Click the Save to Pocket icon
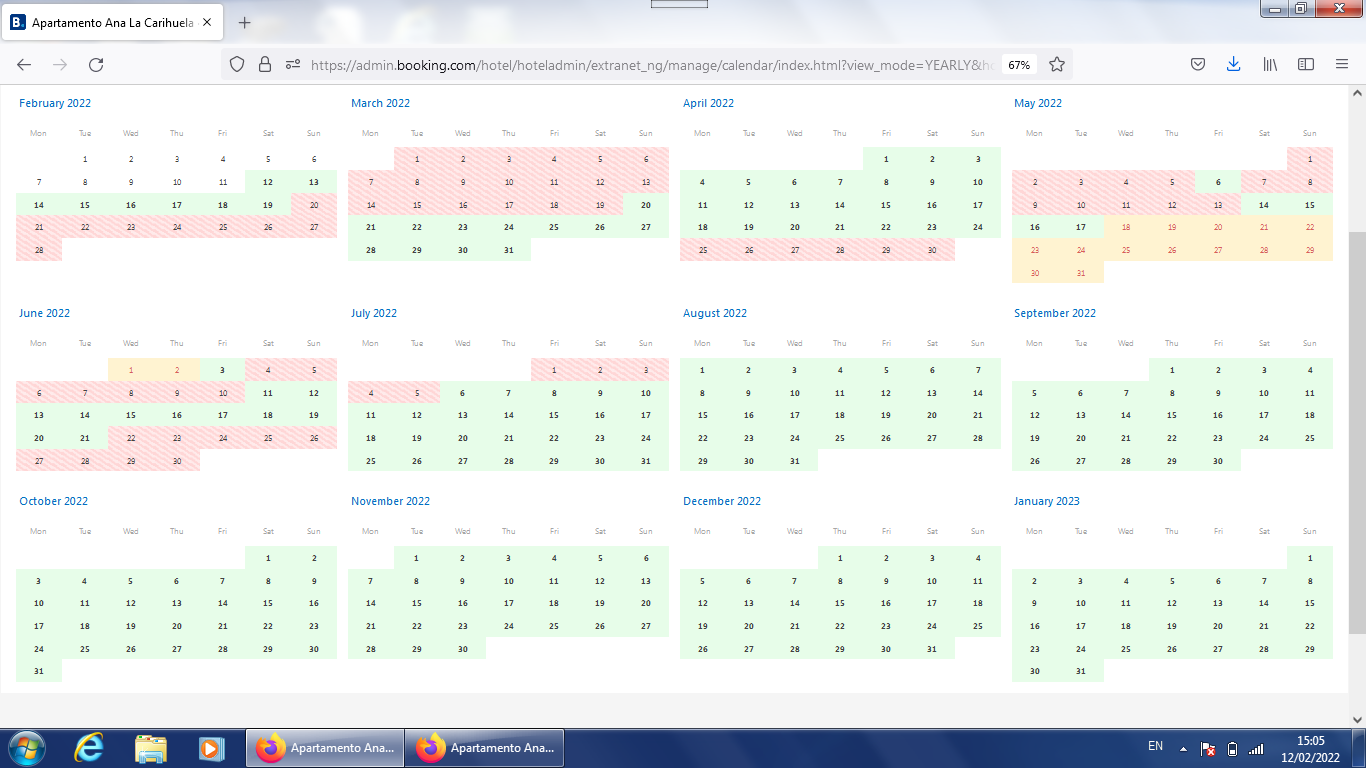This screenshot has width=1366, height=768. (x=1197, y=64)
